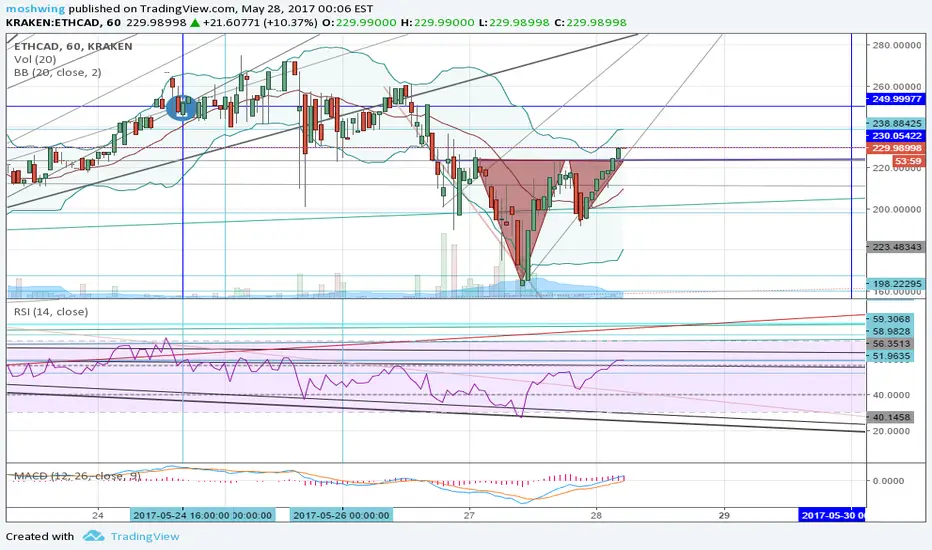The width and height of the screenshot is (932, 550).
Task: Click the green up-arrow price change icon
Action: pos(194,23)
